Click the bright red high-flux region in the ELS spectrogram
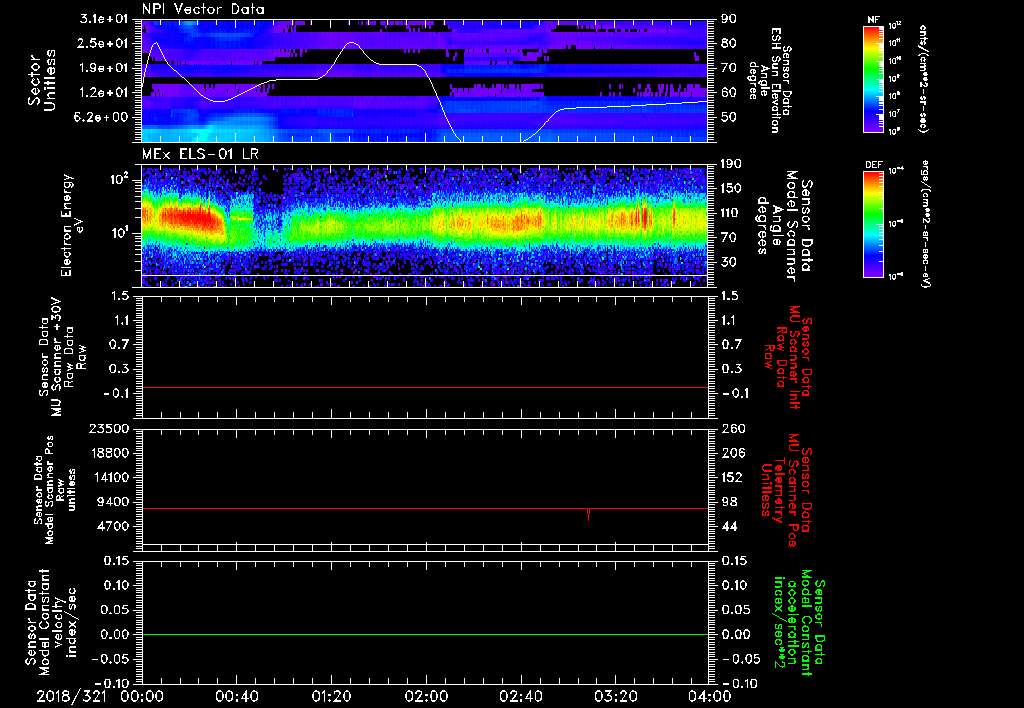1024x708 pixels. [x=189, y=219]
